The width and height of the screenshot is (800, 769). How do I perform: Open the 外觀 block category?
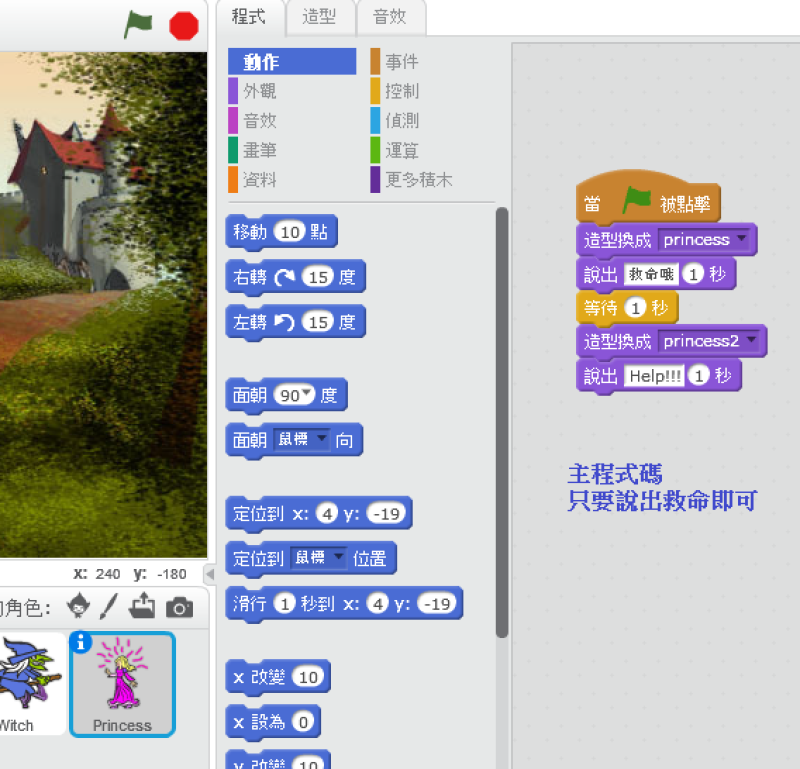pos(259,91)
